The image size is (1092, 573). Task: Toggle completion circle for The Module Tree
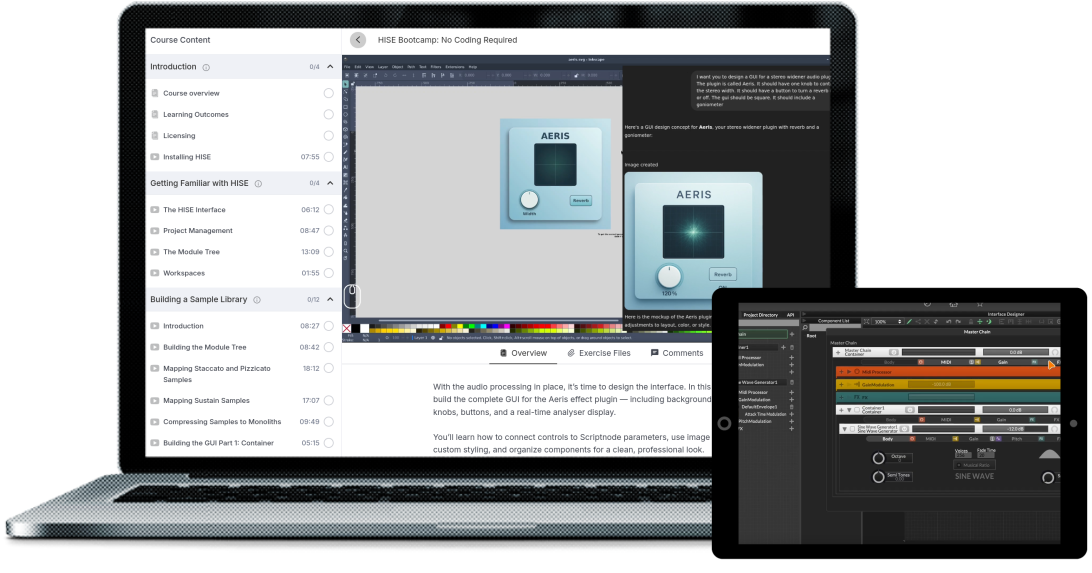[328, 252]
